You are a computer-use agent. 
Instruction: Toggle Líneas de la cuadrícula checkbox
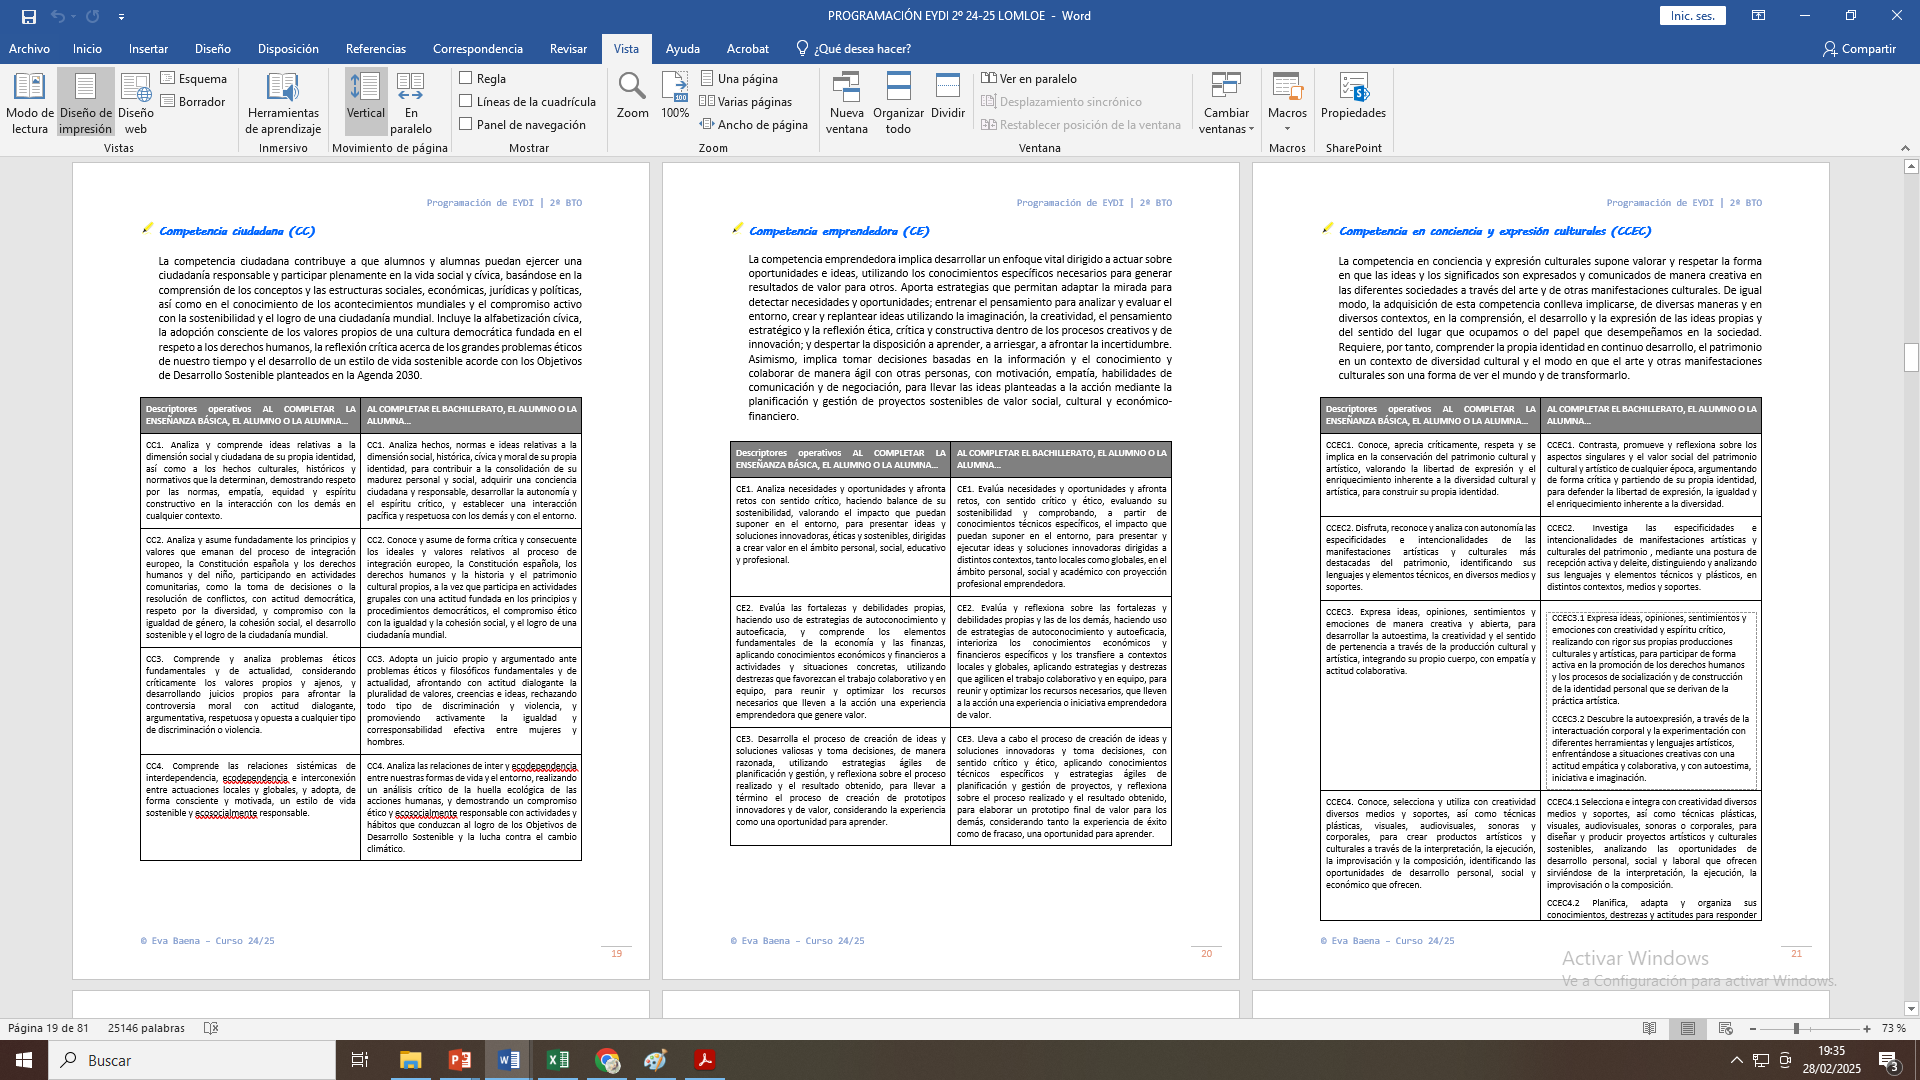(466, 101)
